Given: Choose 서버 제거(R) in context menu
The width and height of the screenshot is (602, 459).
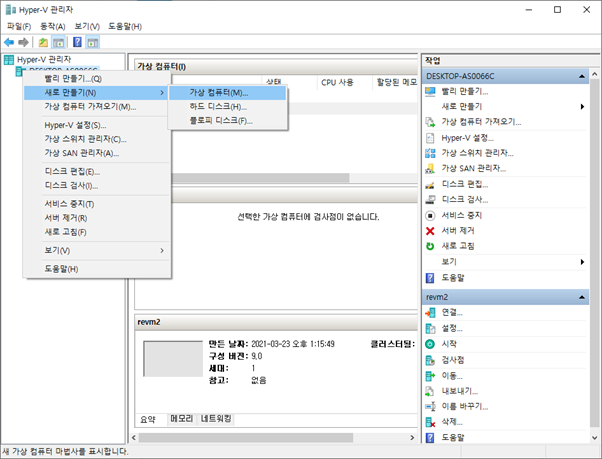Looking at the screenshot, I should click(x=97, y=218).
